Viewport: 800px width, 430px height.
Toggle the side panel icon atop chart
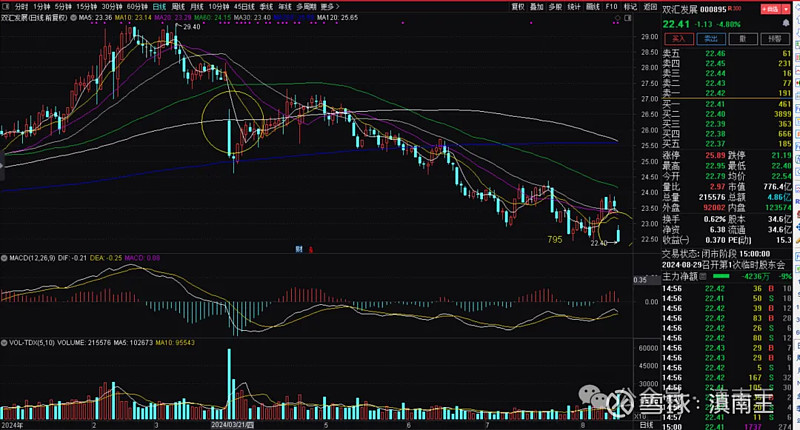[x=628, y=18]
